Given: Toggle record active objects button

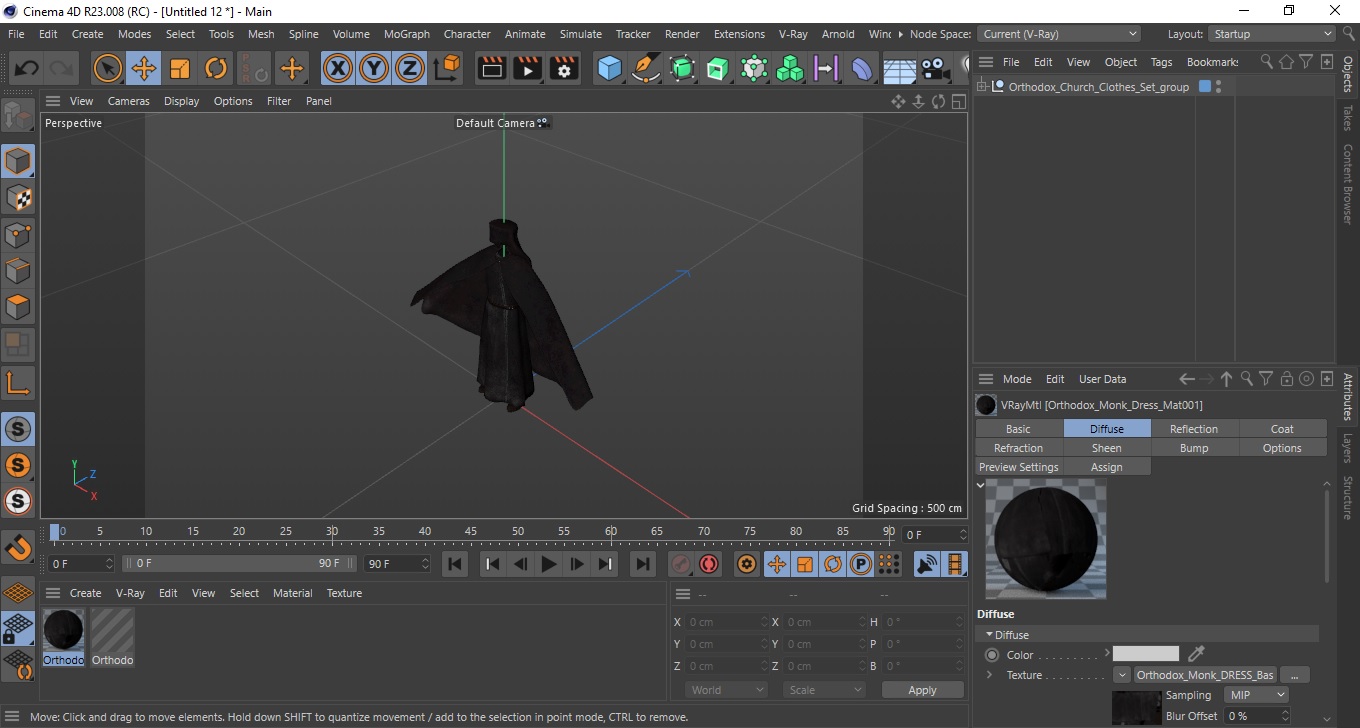Looking at the screenshot, I should coord(681,564).
